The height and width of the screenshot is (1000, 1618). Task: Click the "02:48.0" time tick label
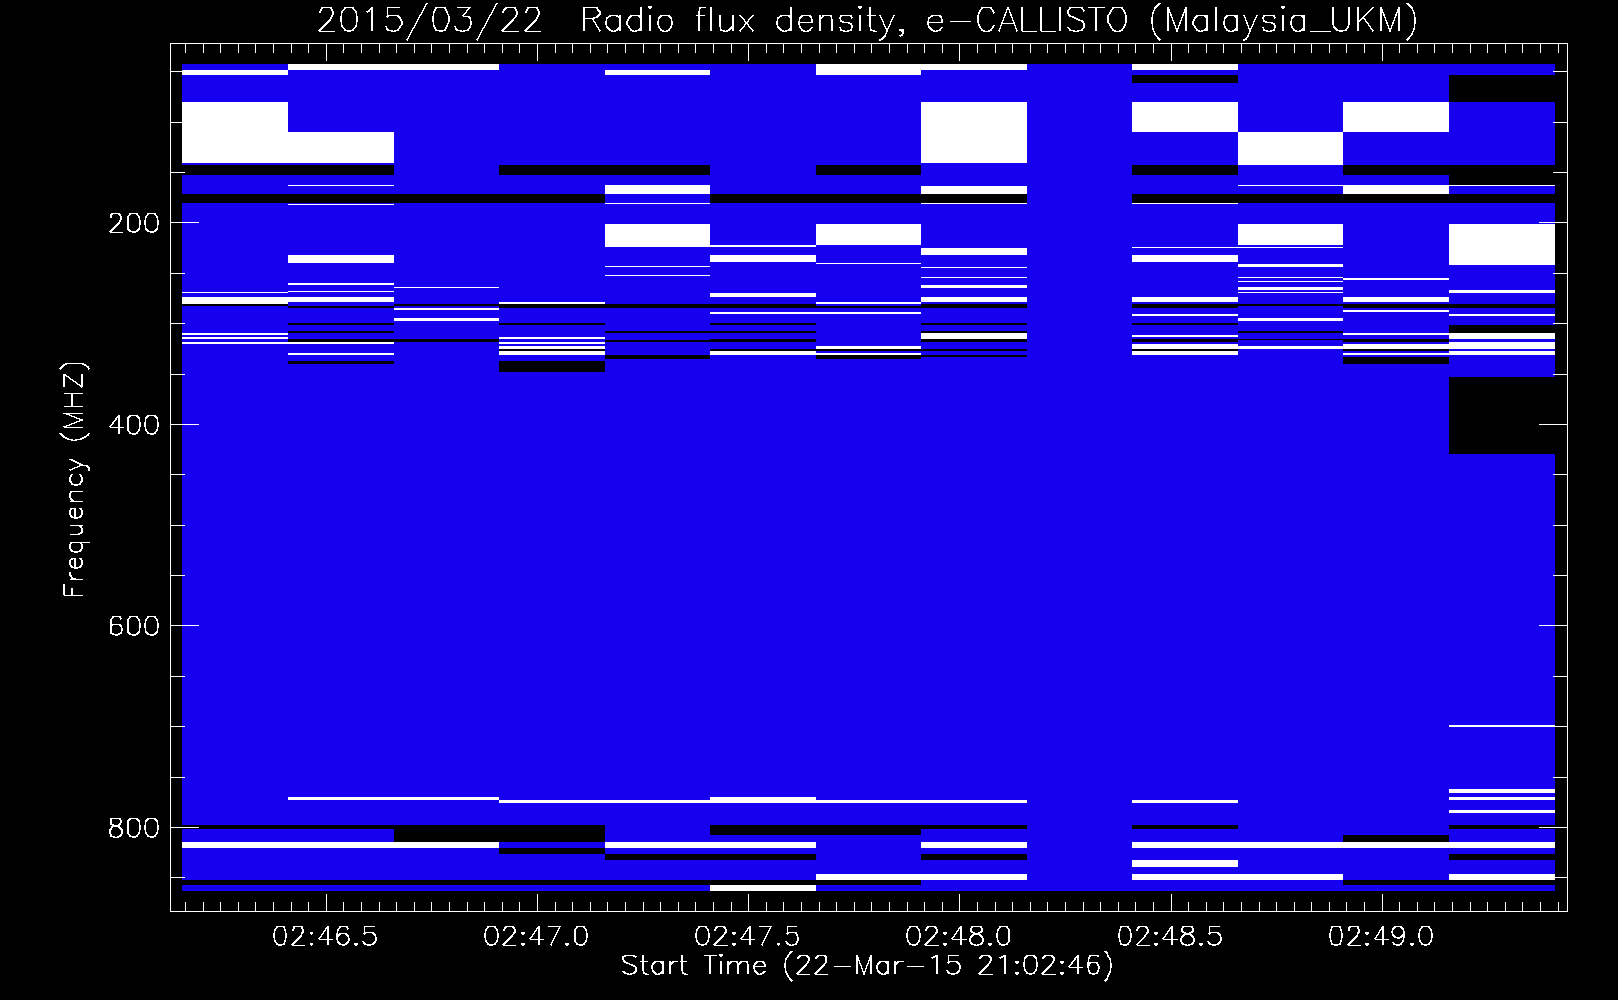coord(958,937)
